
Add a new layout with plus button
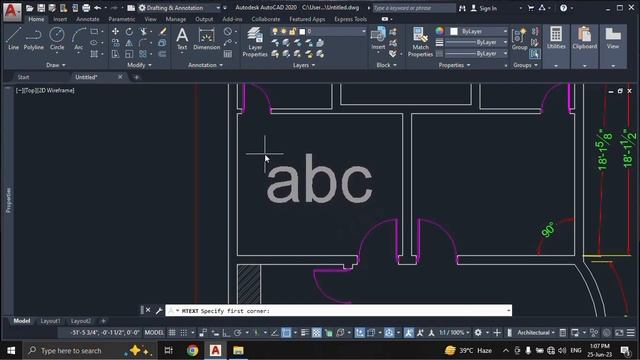[x=103, y=321]
